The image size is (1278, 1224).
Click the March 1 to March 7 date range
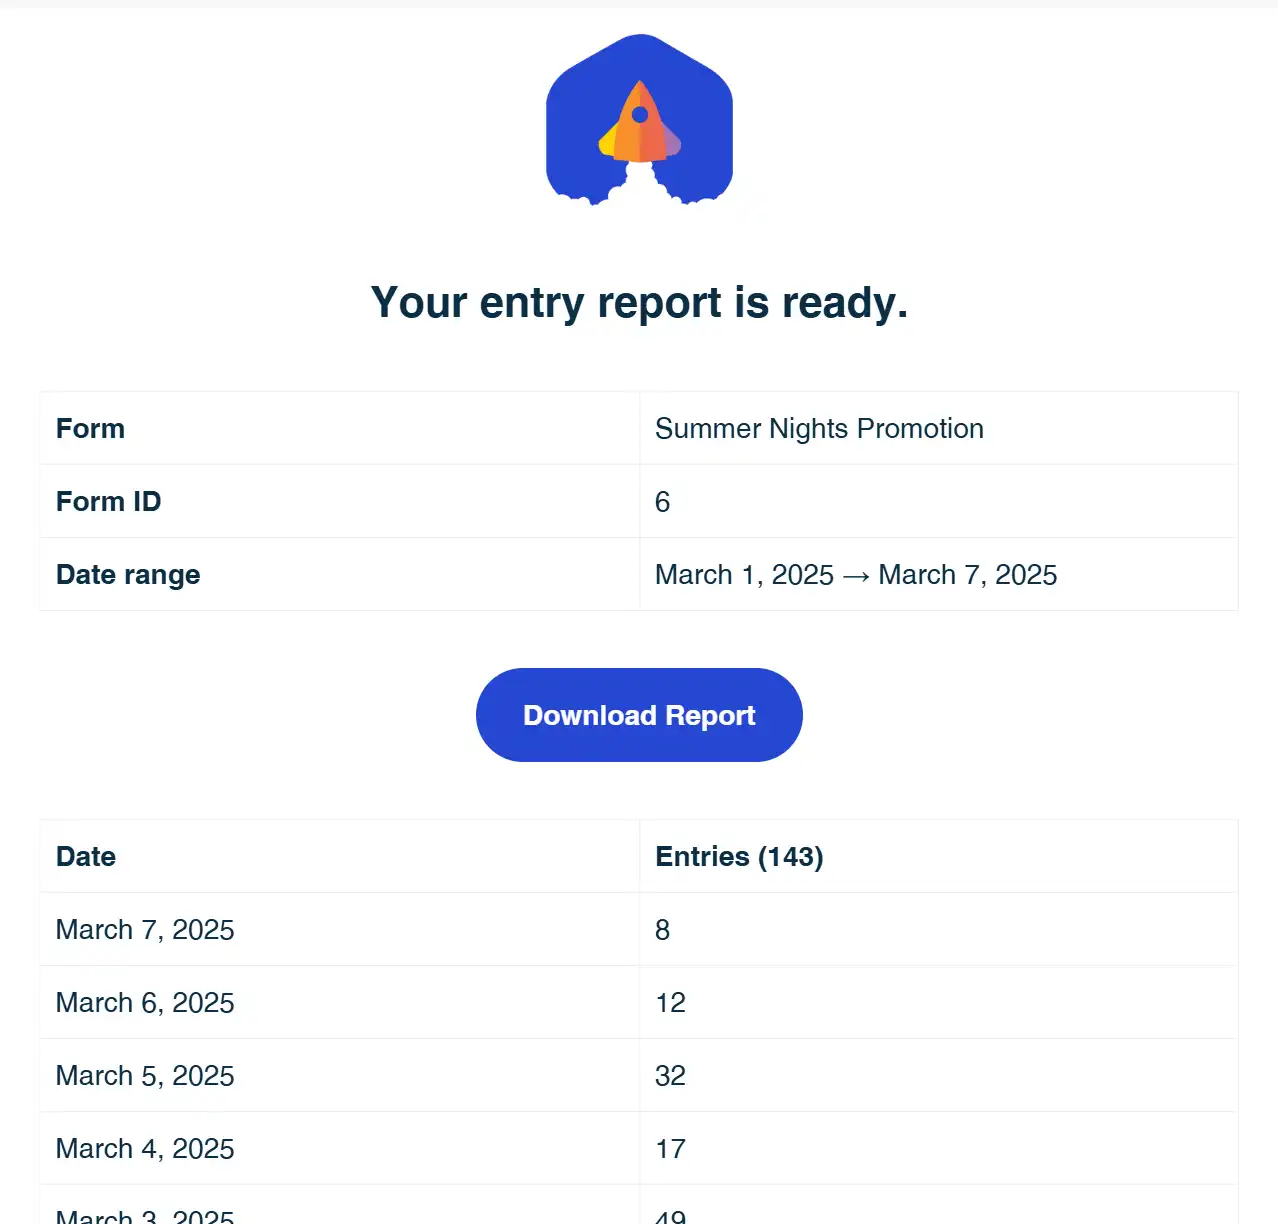point(856,575)
